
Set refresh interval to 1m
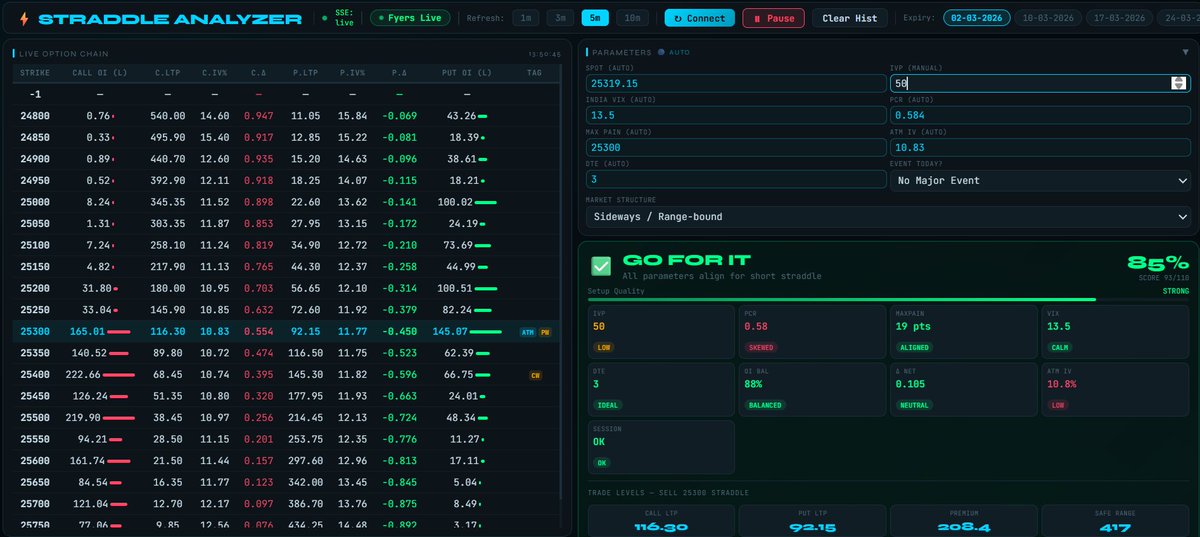coord(525,18)
